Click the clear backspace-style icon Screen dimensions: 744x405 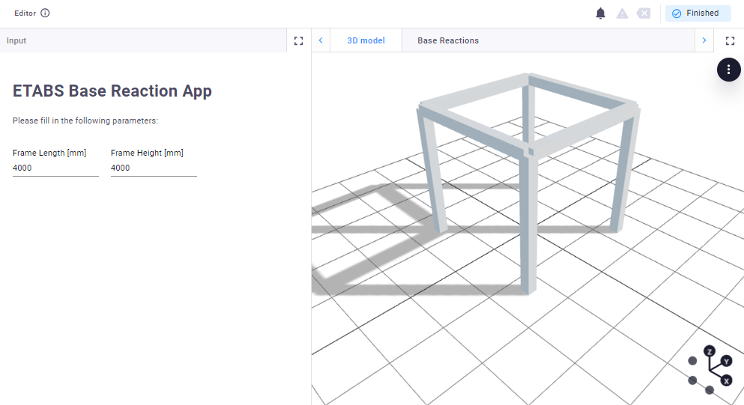coord(643,13)
